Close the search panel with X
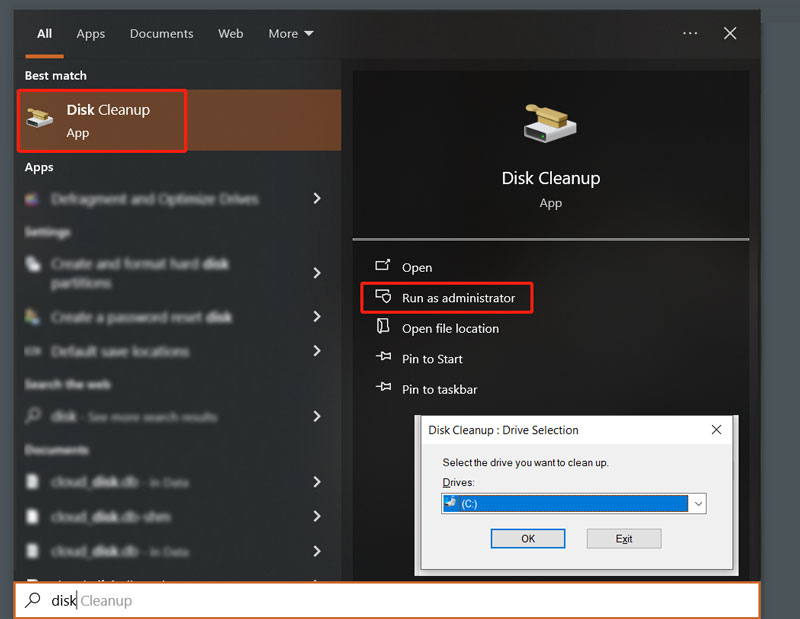 pos(730,33)
